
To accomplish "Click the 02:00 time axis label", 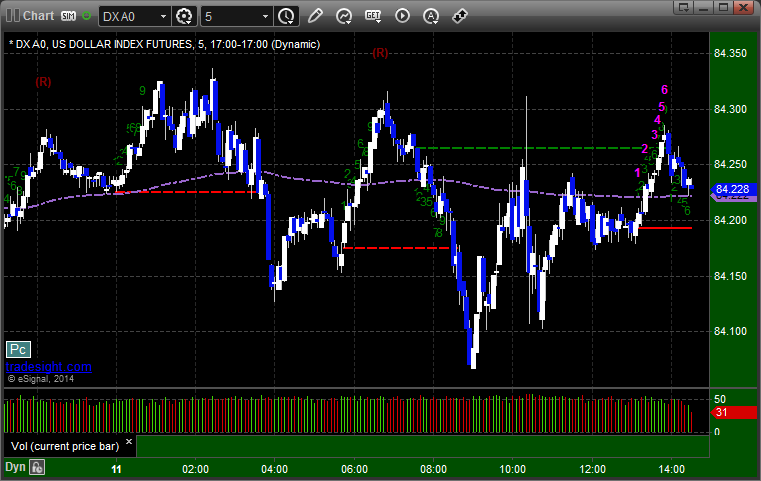I will [x=196, y=469].
